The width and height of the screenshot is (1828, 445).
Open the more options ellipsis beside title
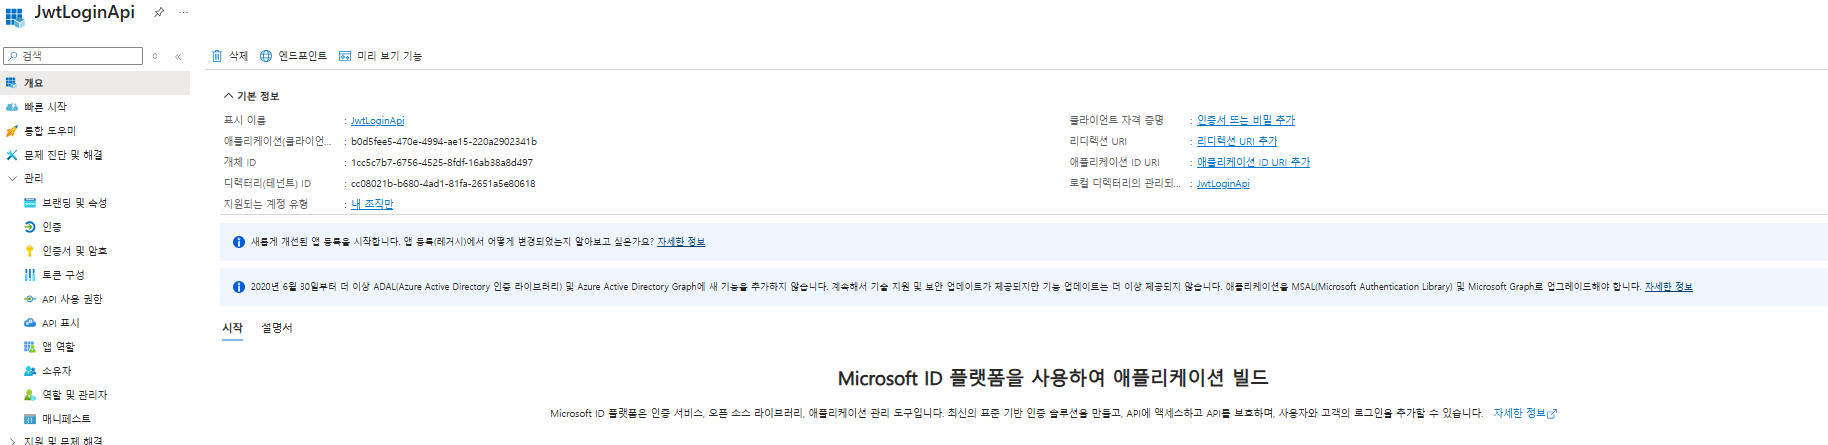pos(183,13)
